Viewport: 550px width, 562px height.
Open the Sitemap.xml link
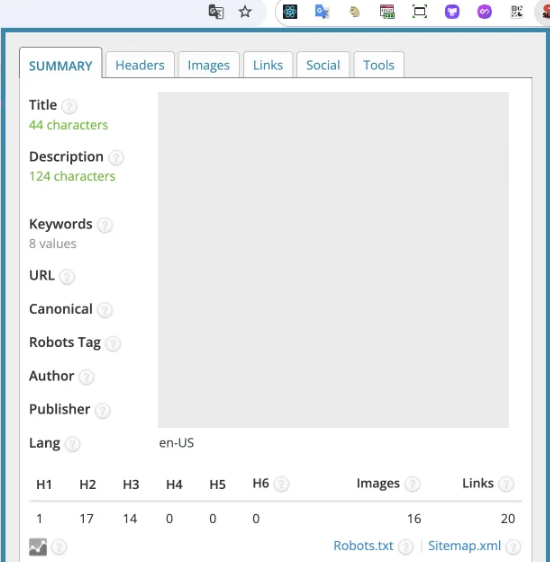point(464,546)
